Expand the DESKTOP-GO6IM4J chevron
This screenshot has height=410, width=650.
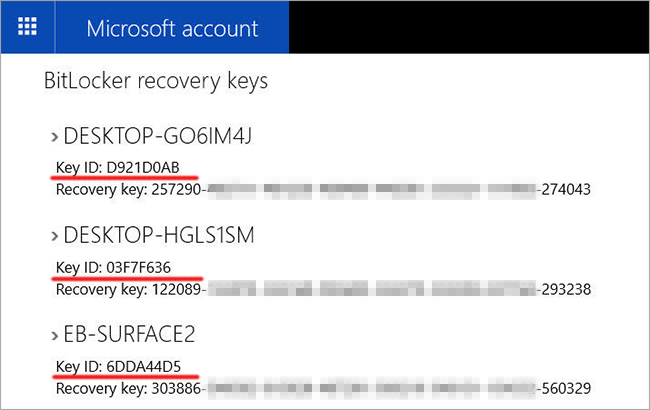[54, 137]
